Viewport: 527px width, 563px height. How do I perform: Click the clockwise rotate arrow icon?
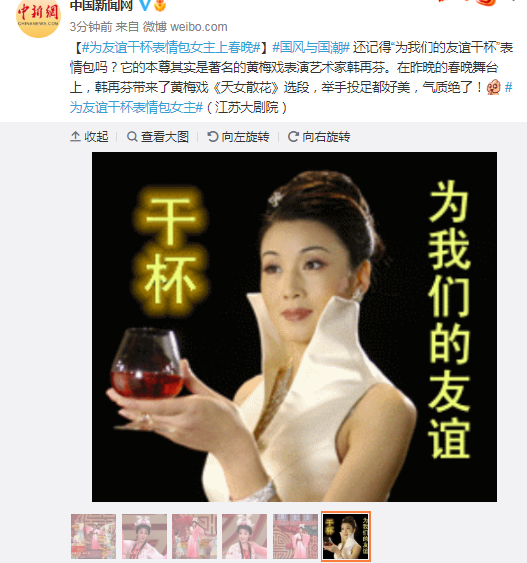tap(293, 137)
